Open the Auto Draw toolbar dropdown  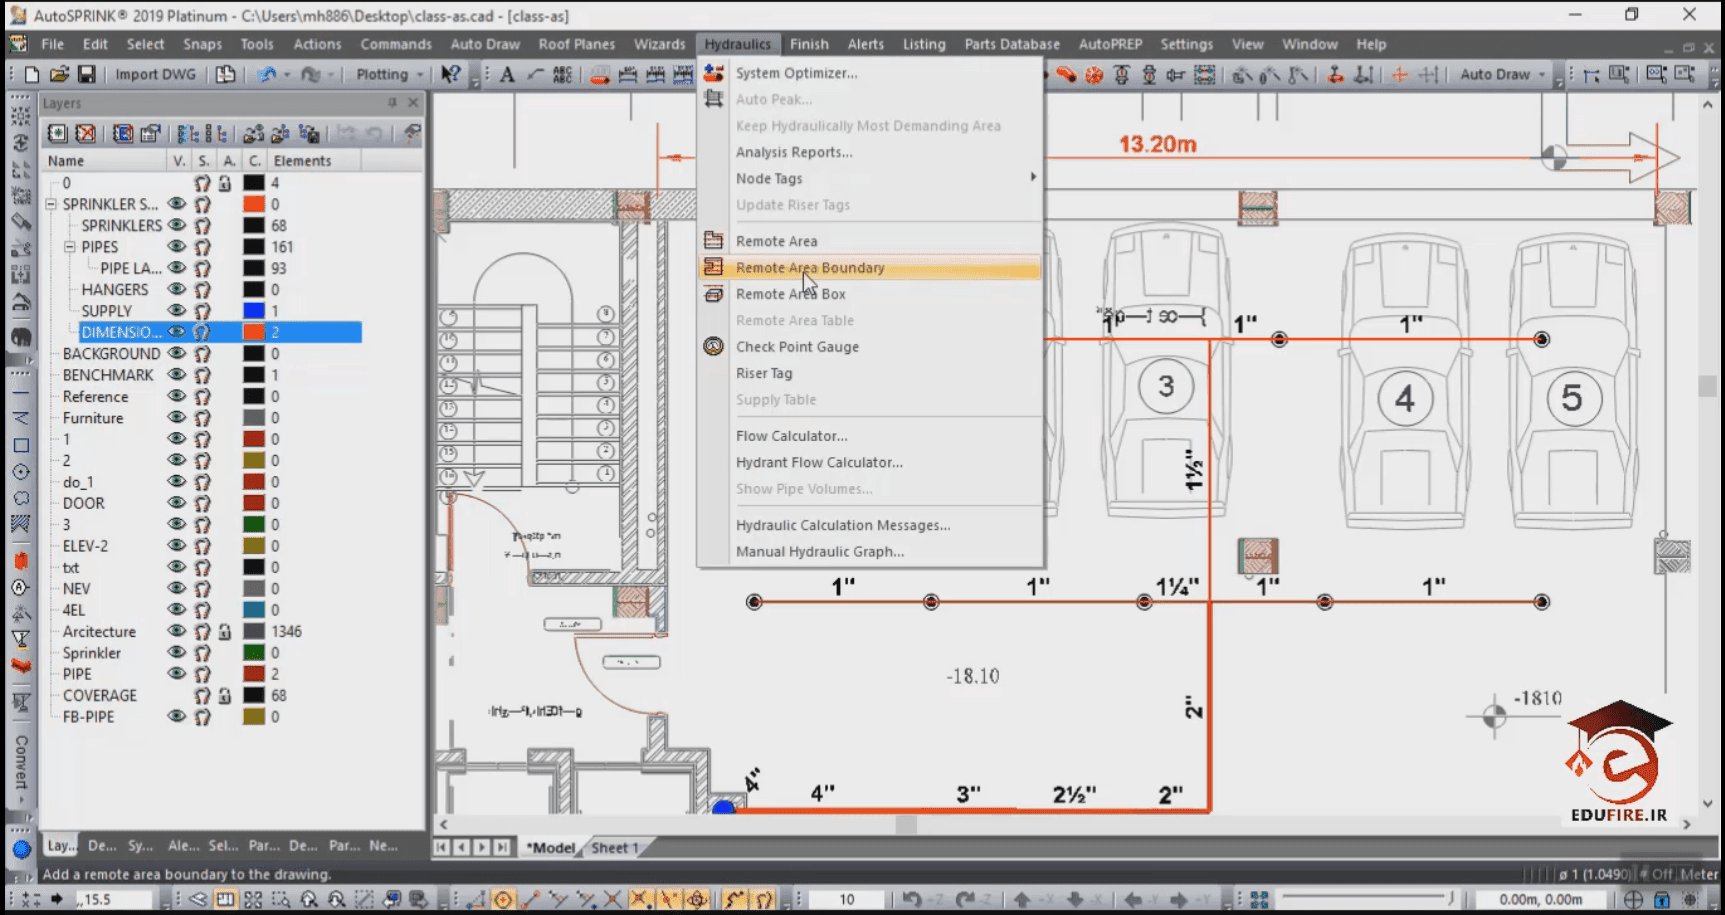coord(1542,75)
